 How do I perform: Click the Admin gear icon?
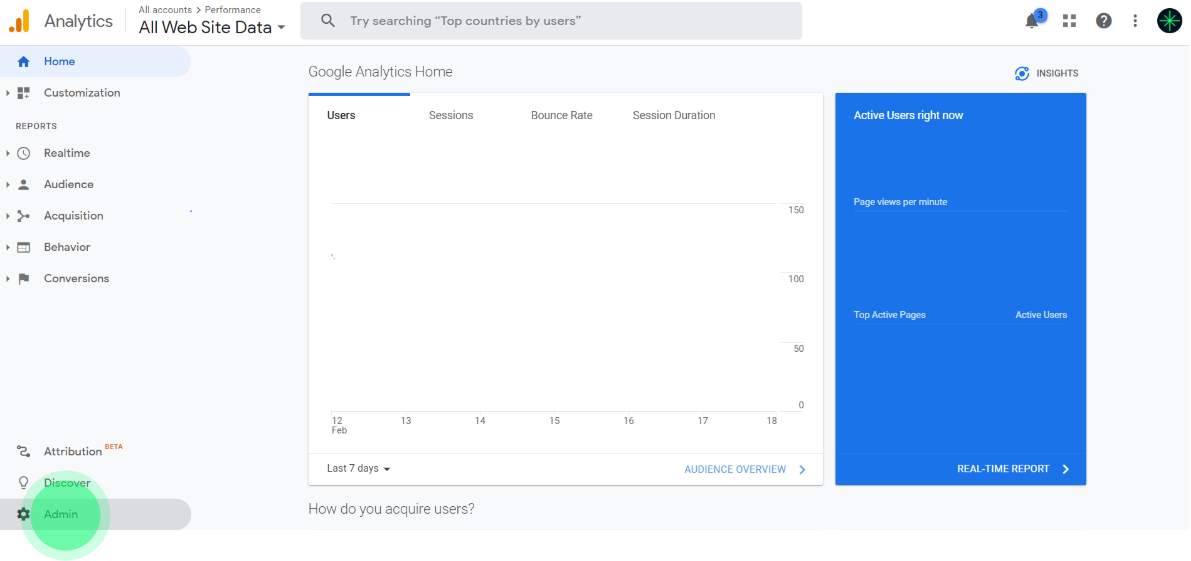24,514
